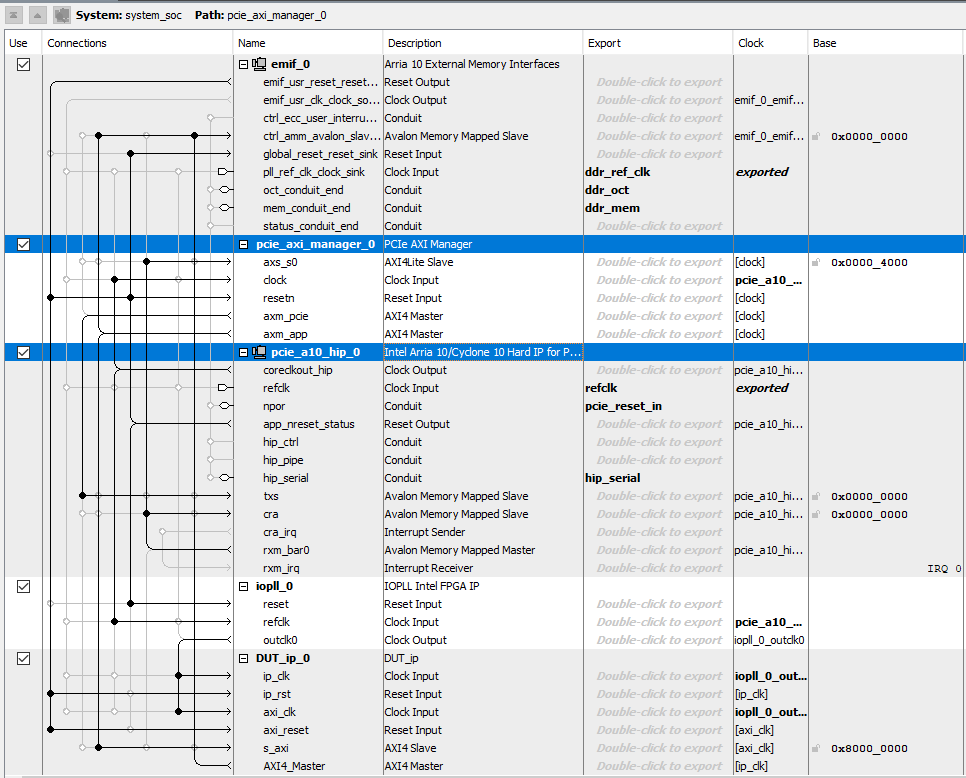The width and height of the screenshot is (966, 778).
Task: Select the ddr_mem export name
Action: point(612,208)
